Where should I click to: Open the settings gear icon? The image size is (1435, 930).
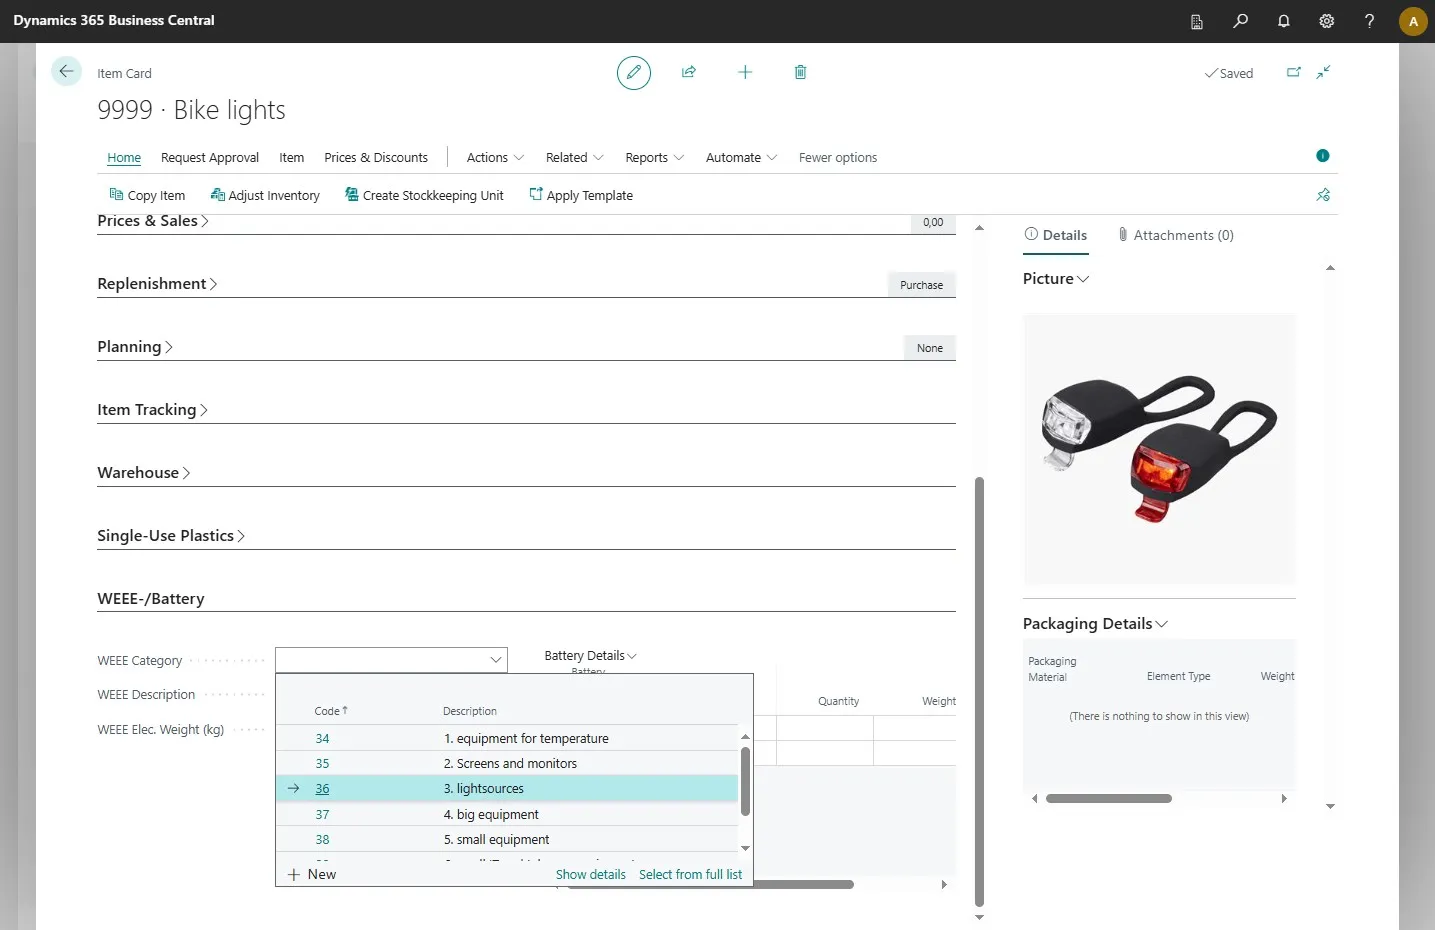pos(1327,21)
